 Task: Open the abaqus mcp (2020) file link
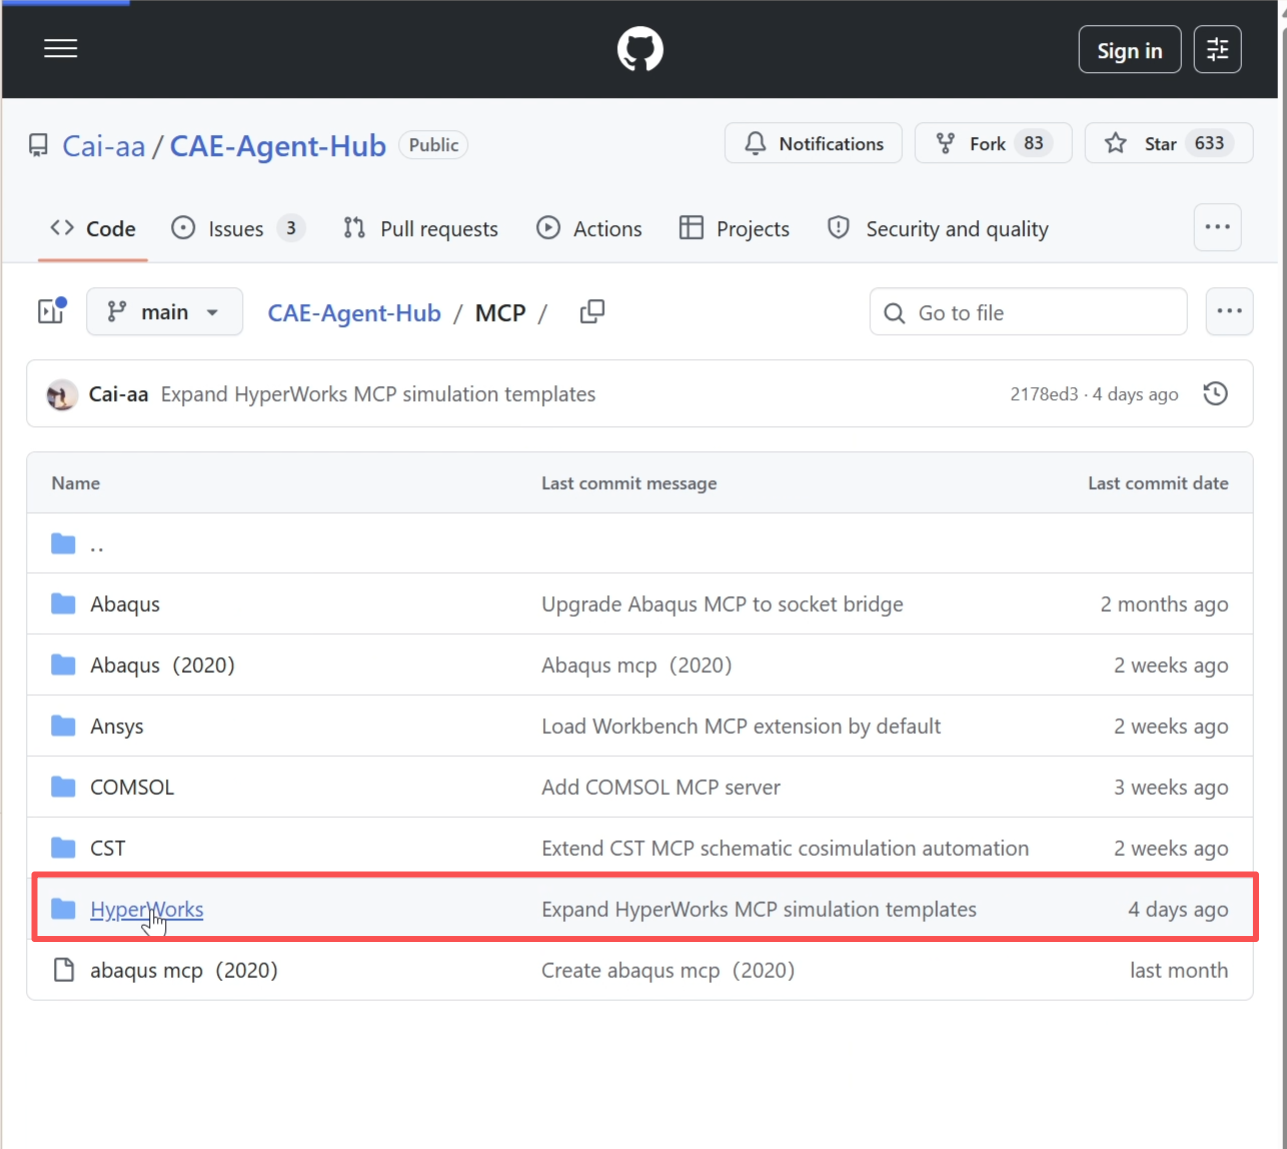coord(184,970)
